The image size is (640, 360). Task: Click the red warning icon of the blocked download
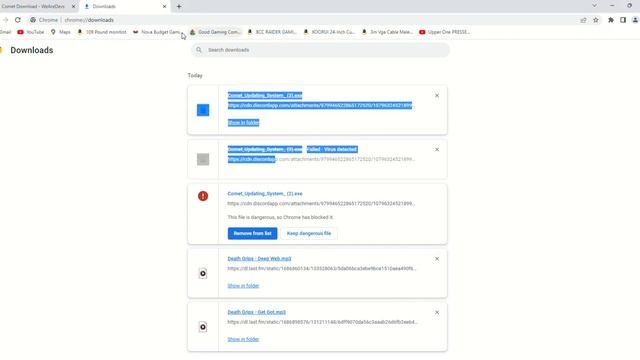click(x=203, y=196)
